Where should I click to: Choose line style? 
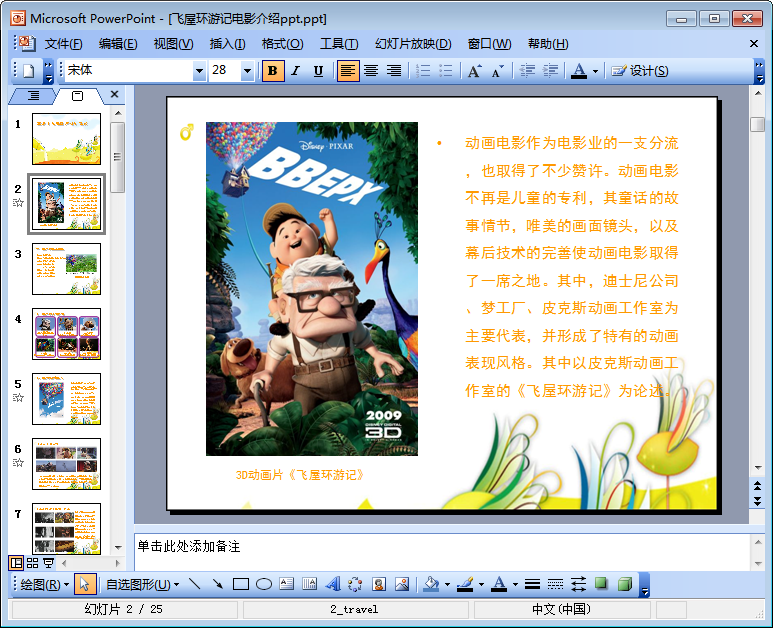click(x=532, y=585)
